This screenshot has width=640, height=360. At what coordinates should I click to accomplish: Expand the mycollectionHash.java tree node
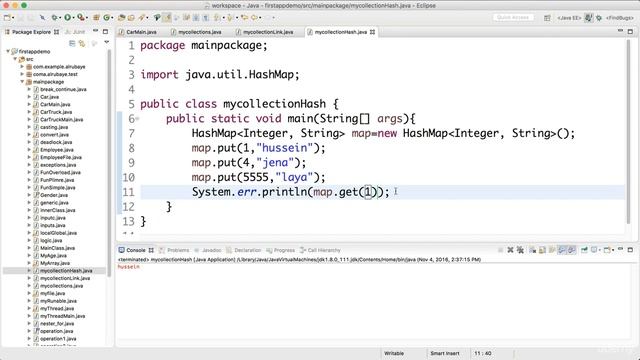click(x=29, y=271)
